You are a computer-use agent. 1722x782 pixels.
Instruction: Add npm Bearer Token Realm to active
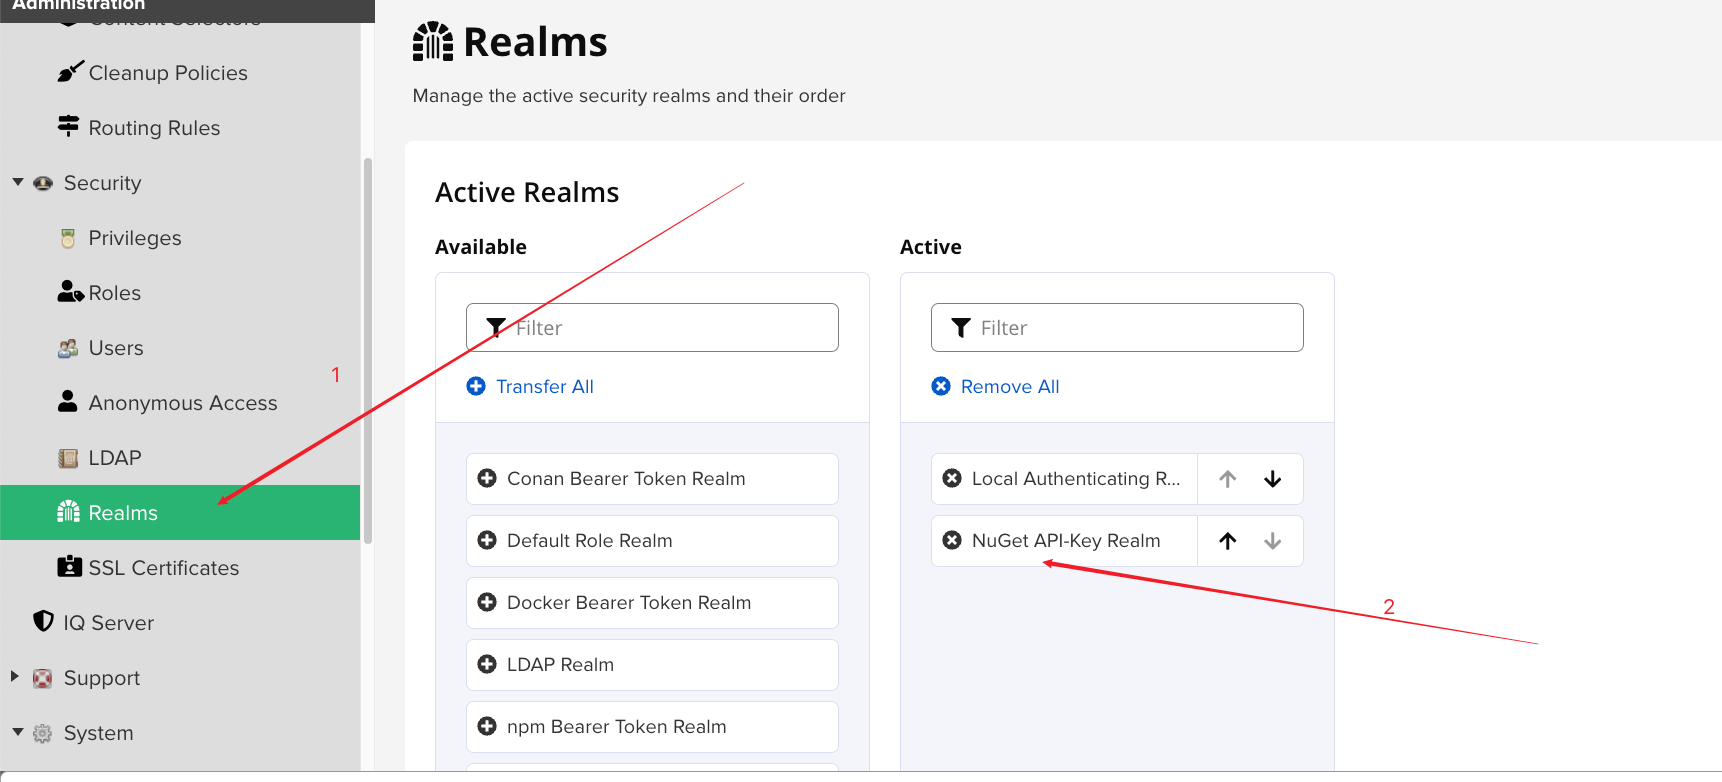click(x=652, y=727)
